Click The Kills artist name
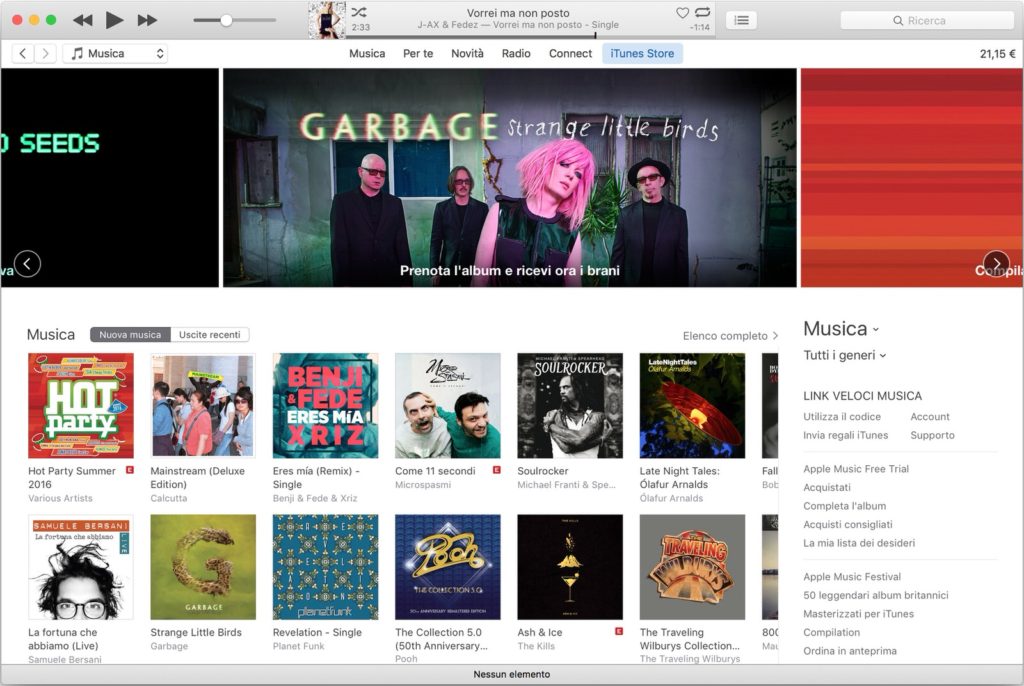Image resolution: width=1024 pixels, height=686 pixels. coord(536,646)
